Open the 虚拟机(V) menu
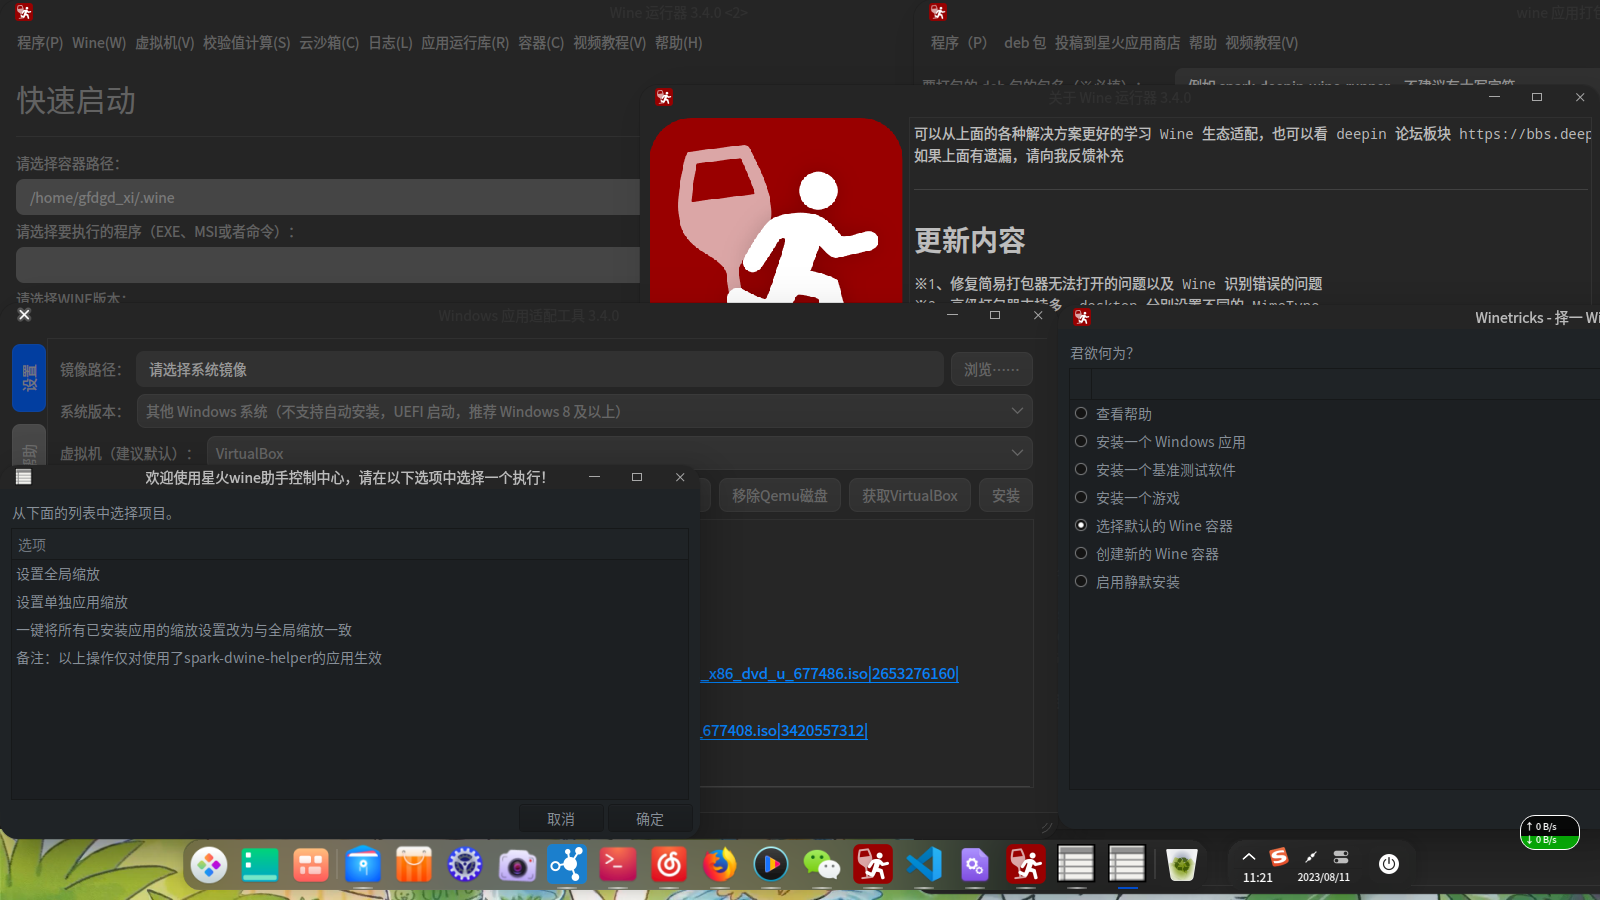The width and height of the screenshot is (1600, 900). click(165, 43)
